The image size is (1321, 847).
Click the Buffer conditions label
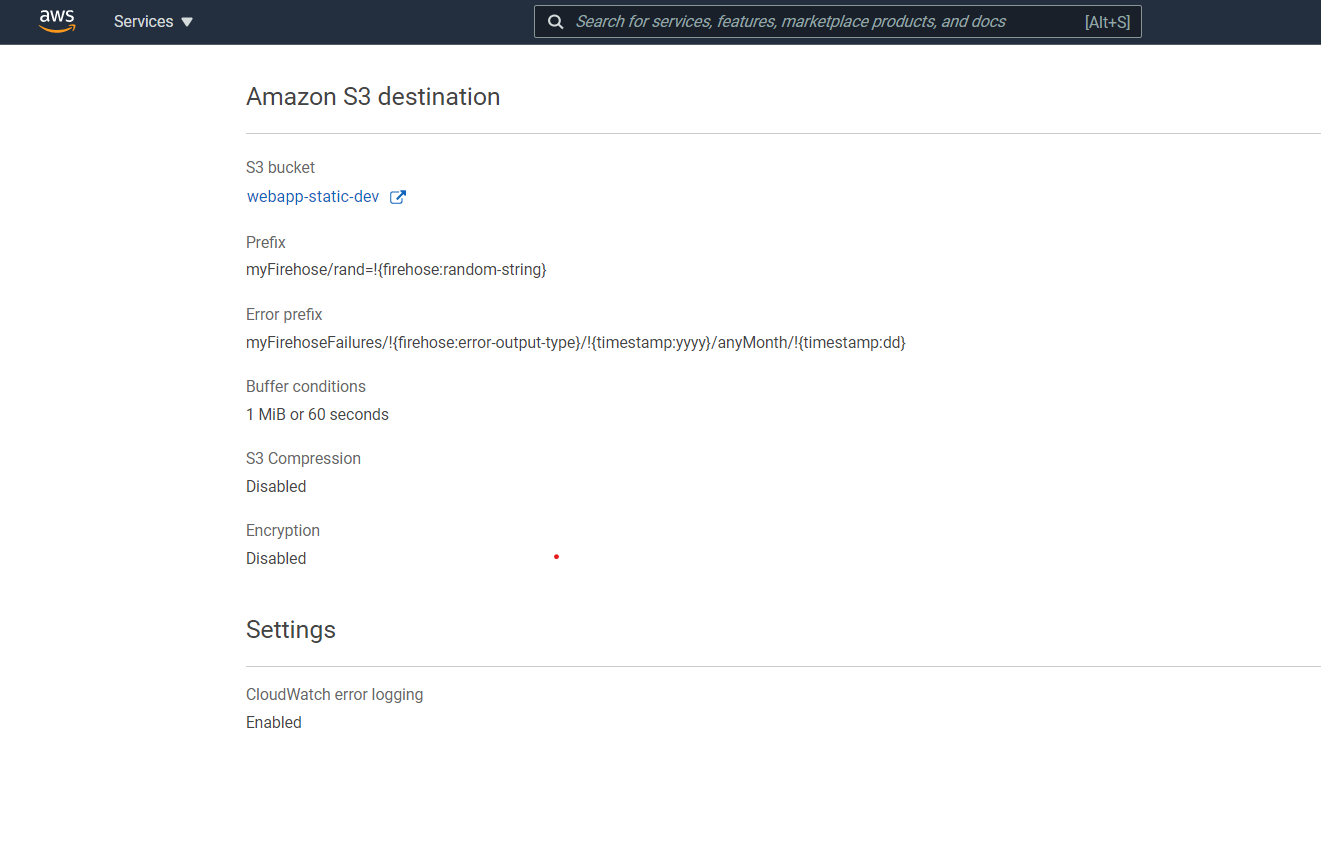[x=306, y=386]
